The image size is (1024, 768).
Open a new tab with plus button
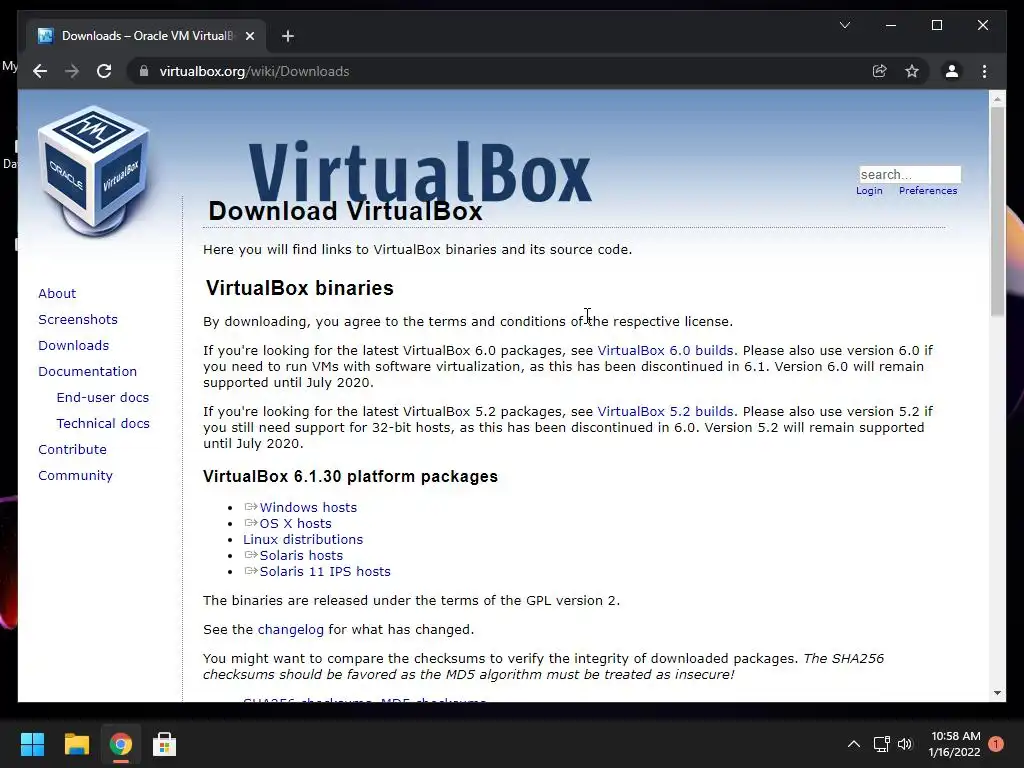[288, 36]
